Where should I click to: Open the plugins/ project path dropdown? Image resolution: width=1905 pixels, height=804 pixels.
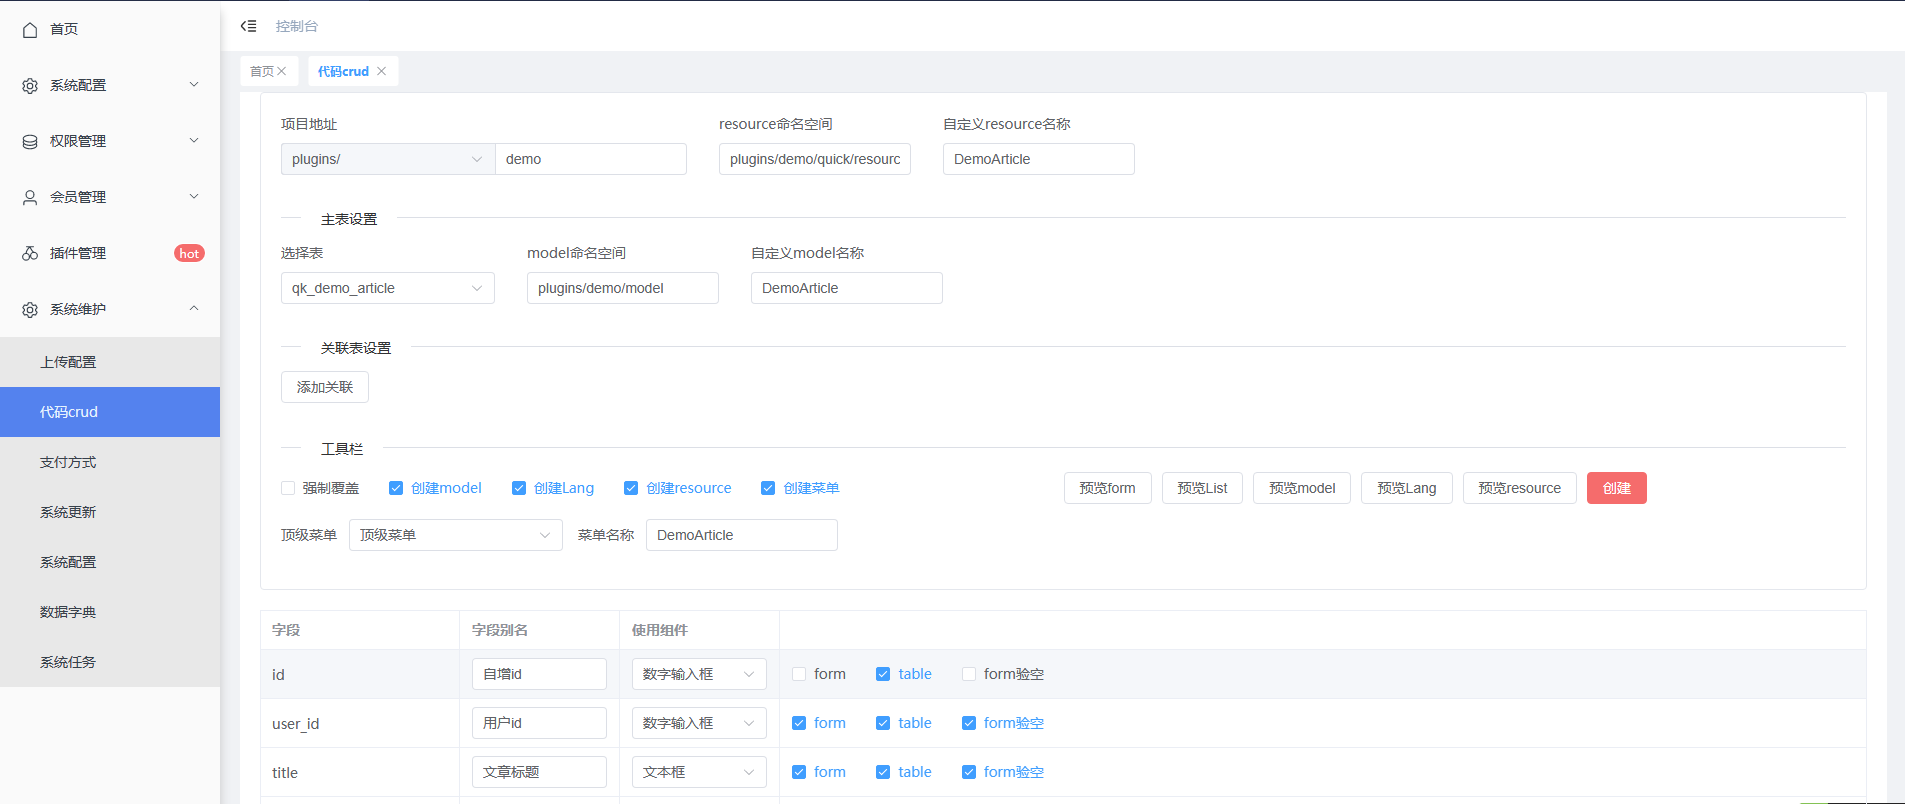click(387, 159)
